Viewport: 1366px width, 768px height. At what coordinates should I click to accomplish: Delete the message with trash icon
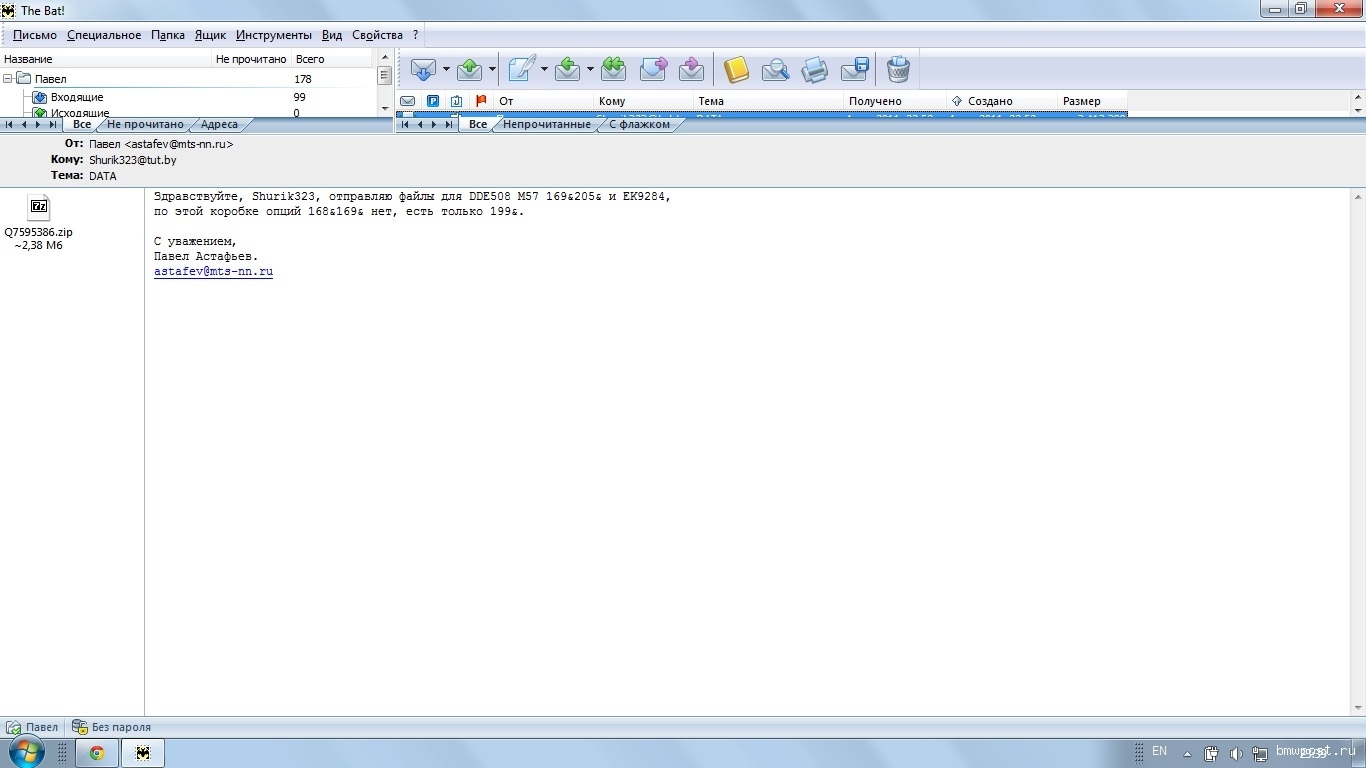[x=898, y=69]
